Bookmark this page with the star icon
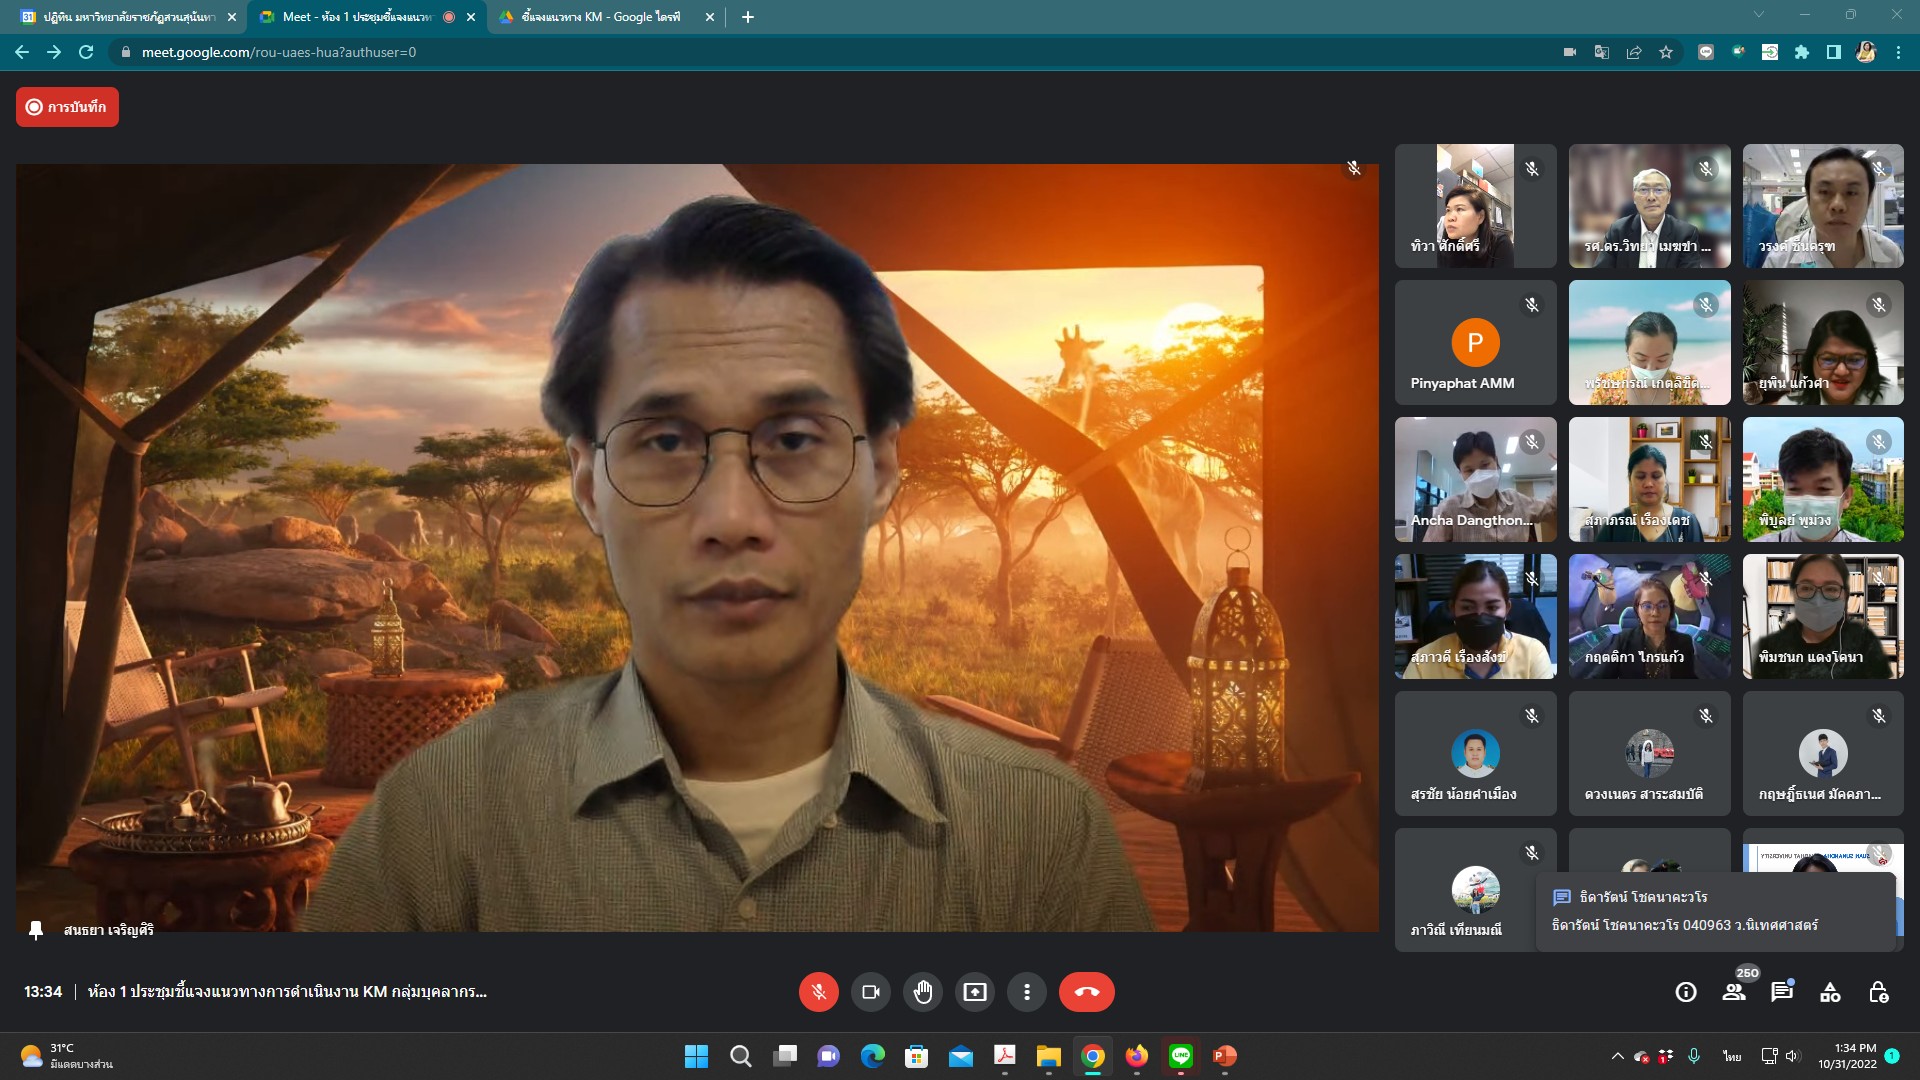 coord(1666,52)
